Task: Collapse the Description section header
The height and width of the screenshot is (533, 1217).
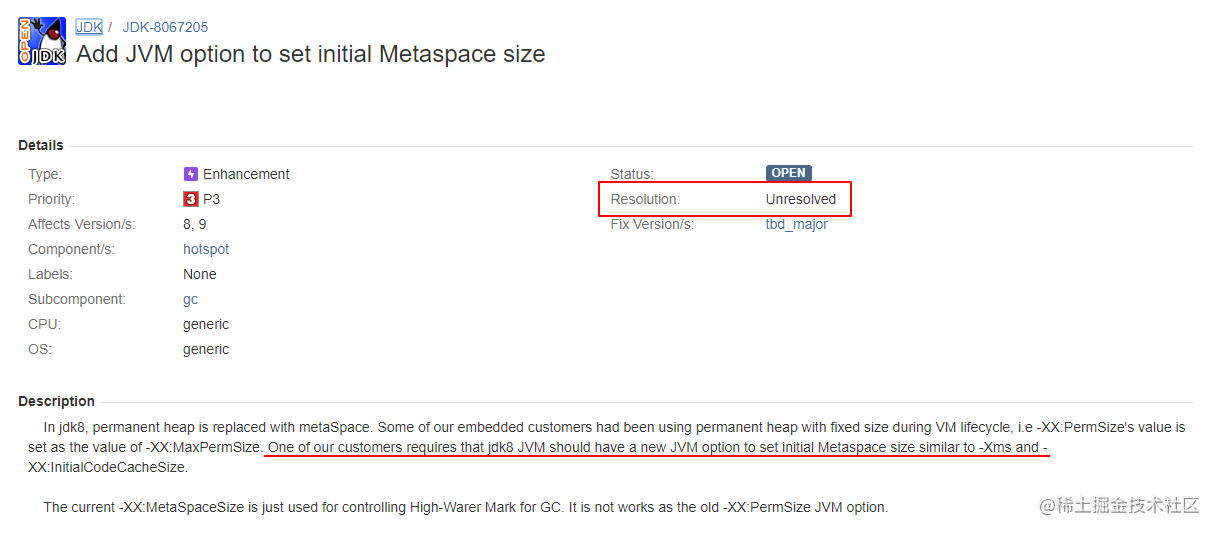Action: click(x=56, y=401)
